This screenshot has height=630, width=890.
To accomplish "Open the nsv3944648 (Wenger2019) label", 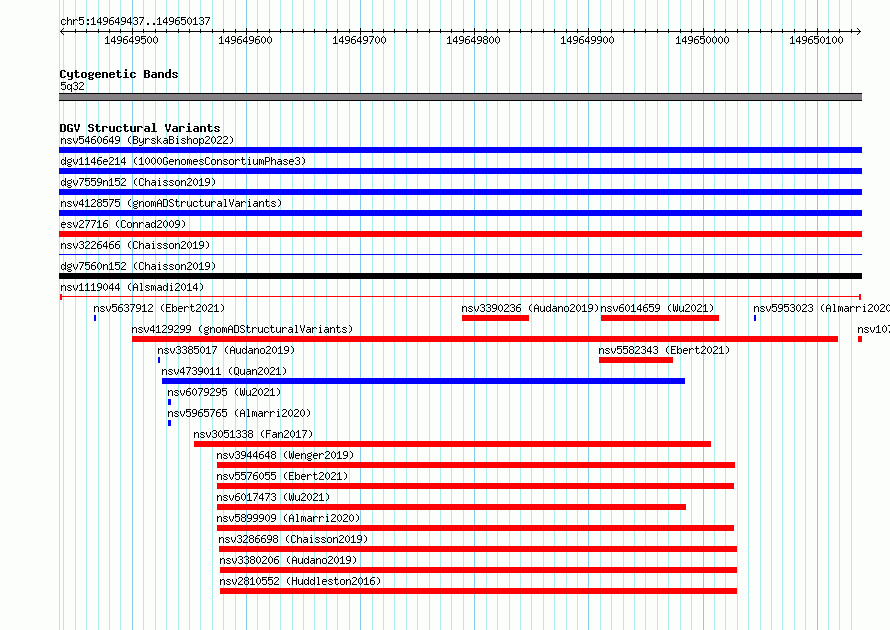I will pos(285,455).
